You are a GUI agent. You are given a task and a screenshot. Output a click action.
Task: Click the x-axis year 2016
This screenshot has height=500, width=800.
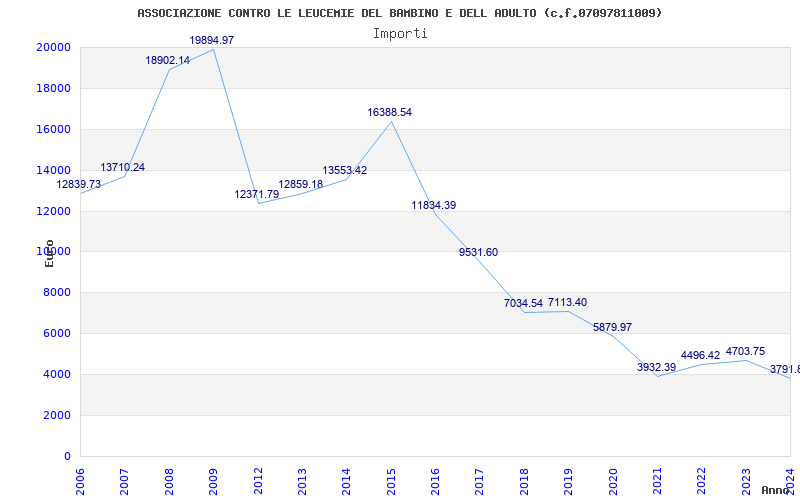435,481
